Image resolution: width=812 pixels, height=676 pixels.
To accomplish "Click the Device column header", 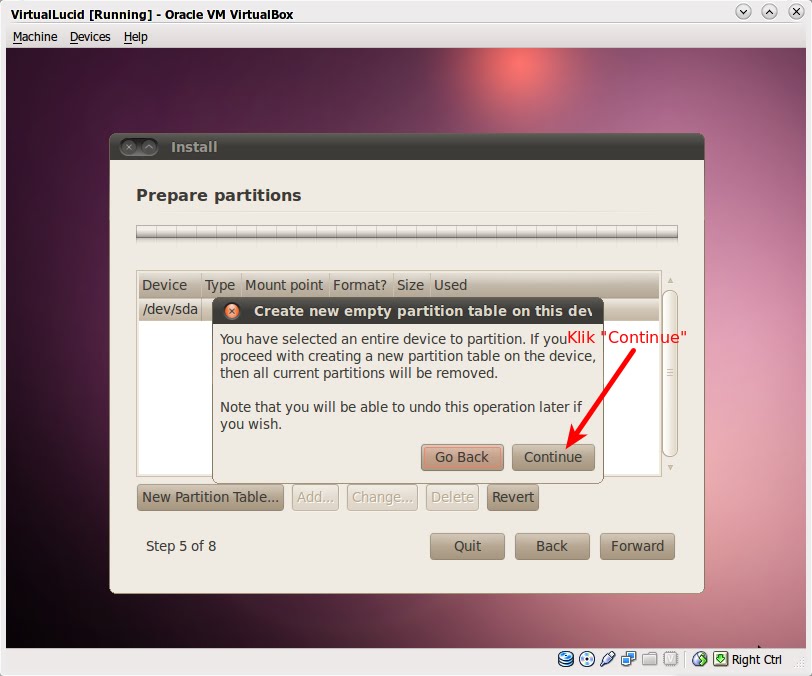I will pyautogui.click(x=170, y=285).
